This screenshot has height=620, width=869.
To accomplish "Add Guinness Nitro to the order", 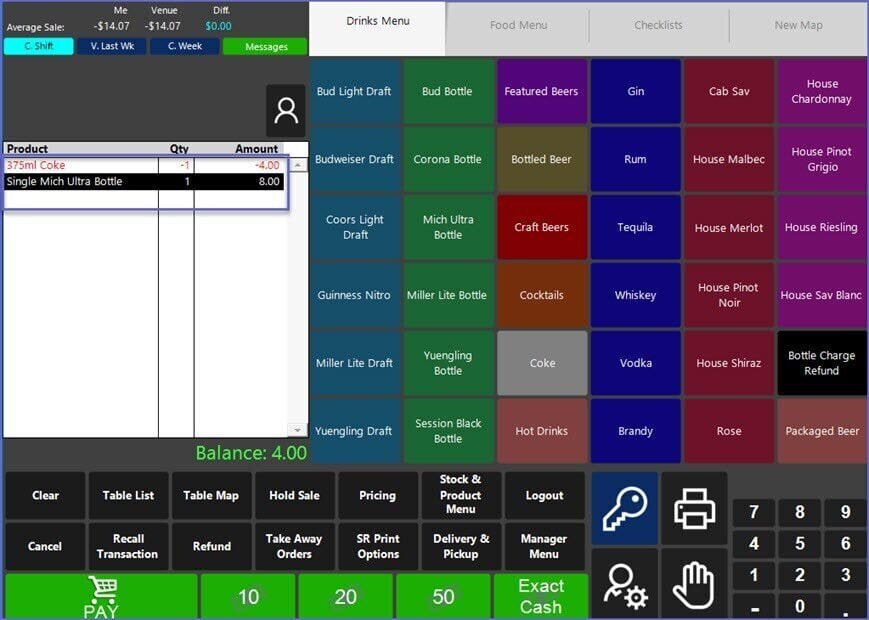I will coord(354,295).
